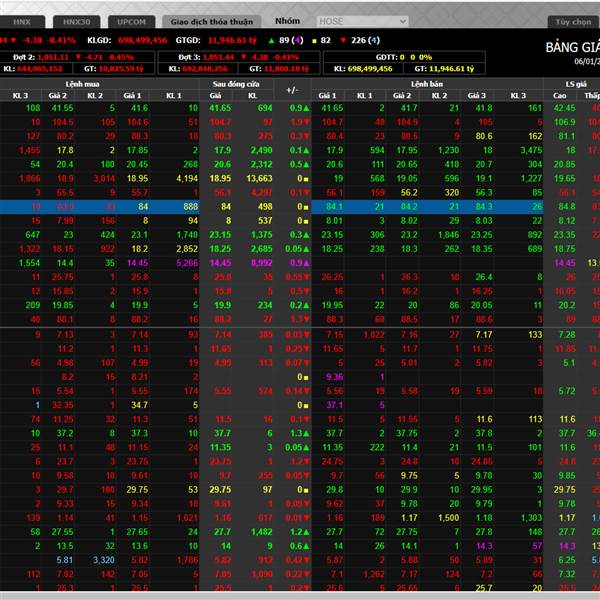Click the volume cell 2,852
Viewport: 600px width, 600px height.
tap(187, 249)
